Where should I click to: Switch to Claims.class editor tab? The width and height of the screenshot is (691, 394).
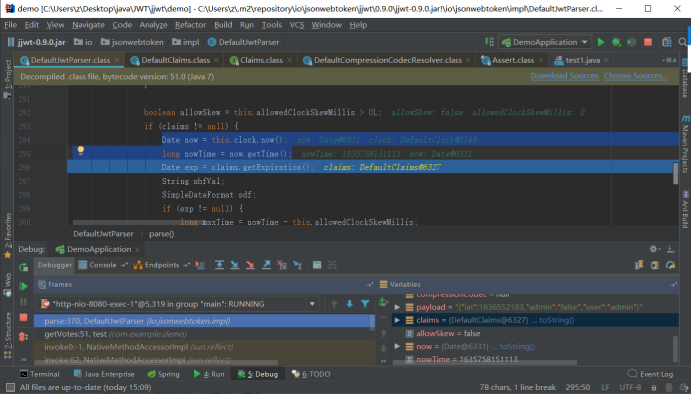point(261,60)
